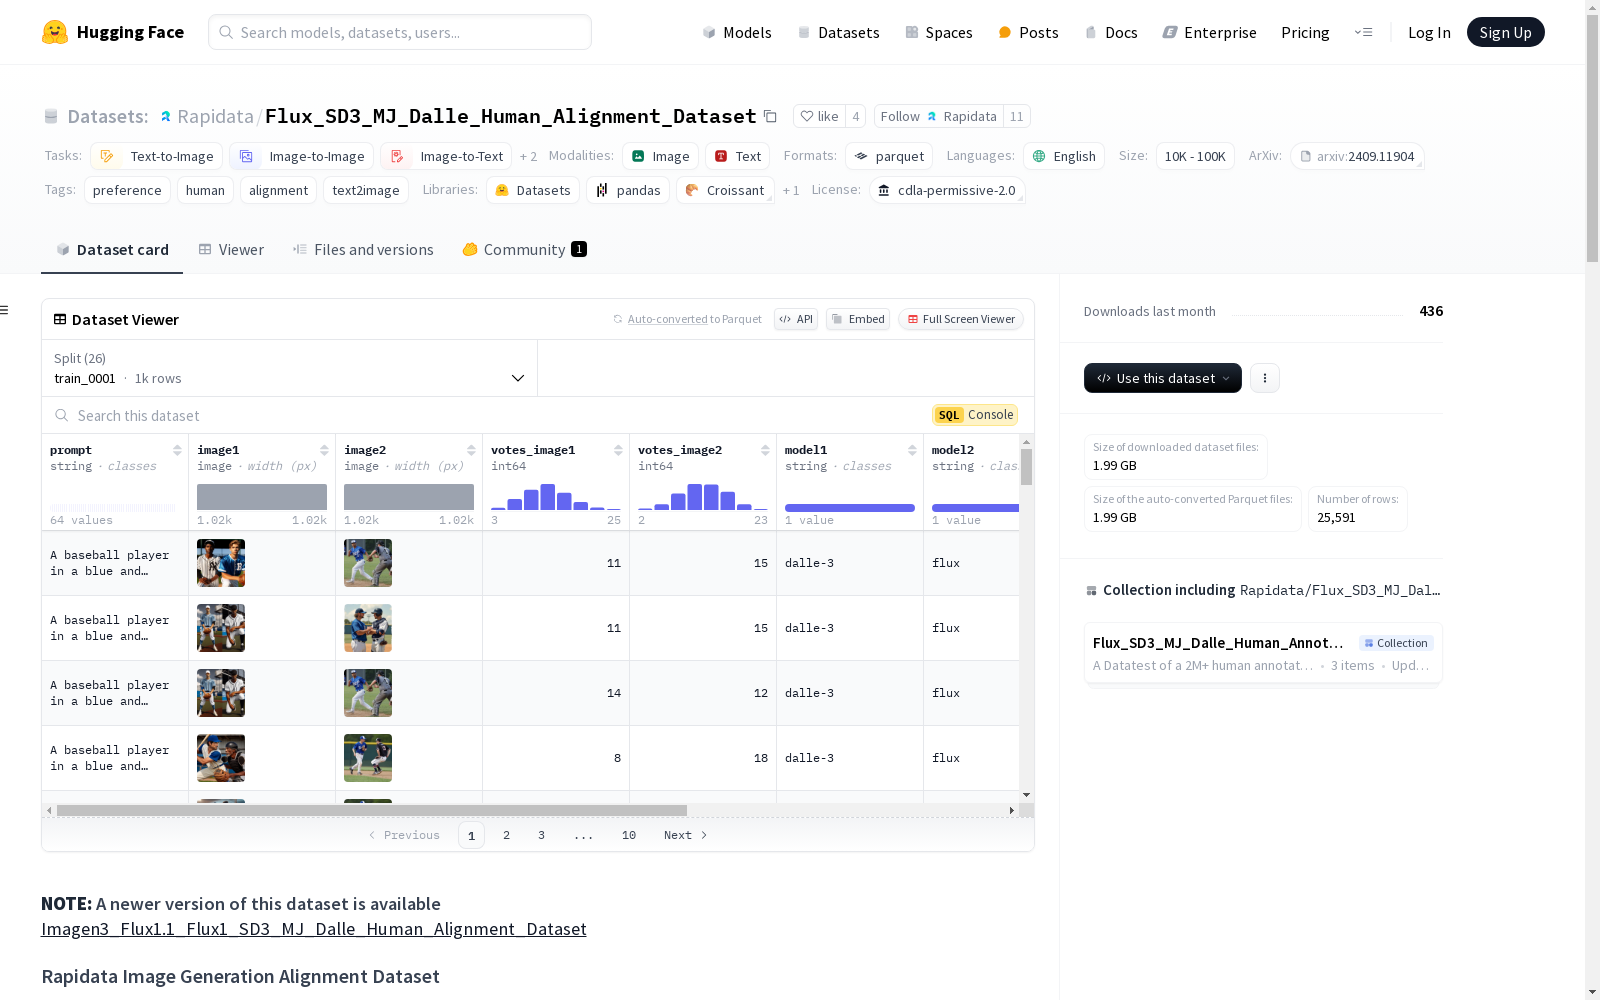
Task: Click the votes_image2 histogram bars
Action: click(703, 497)
